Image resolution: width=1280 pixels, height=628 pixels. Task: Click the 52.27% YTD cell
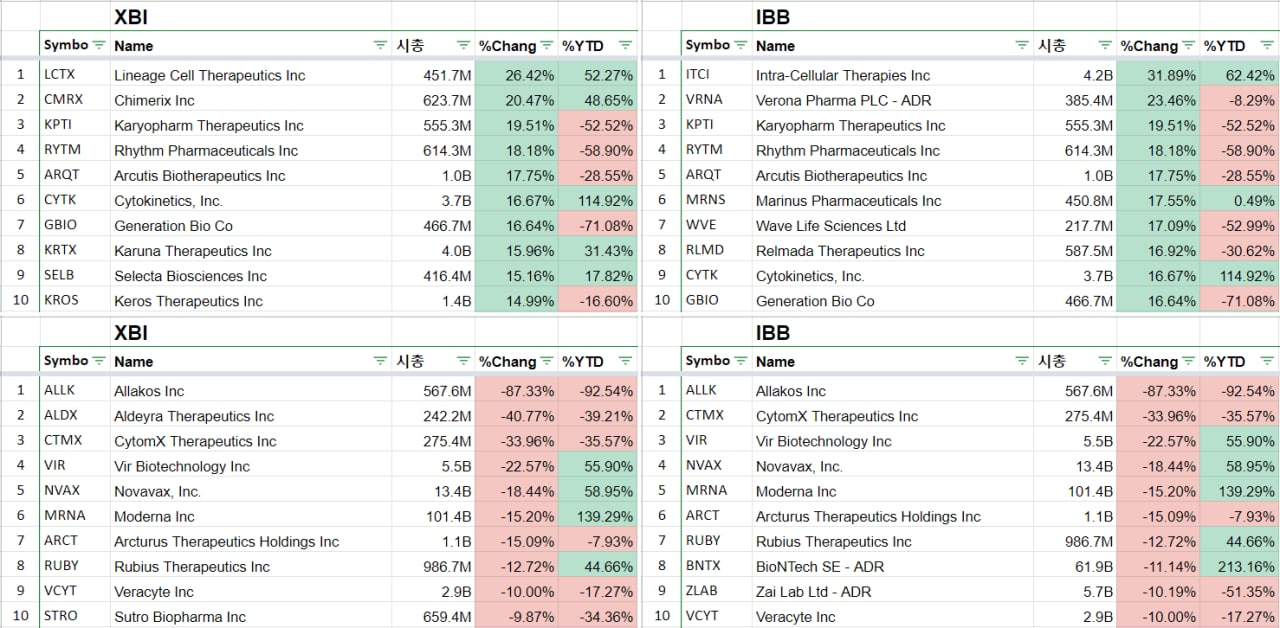598,75
